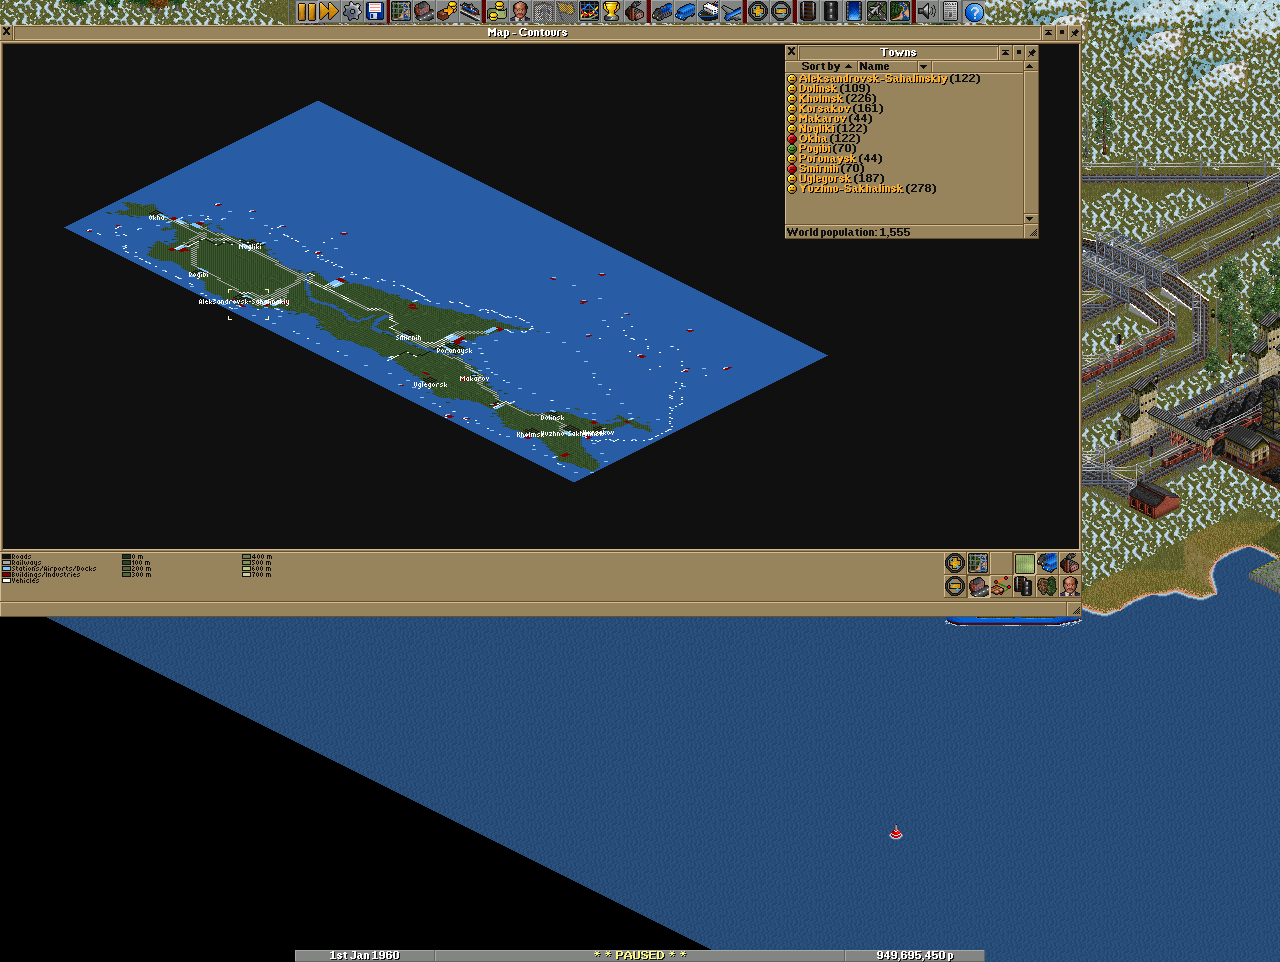The image size is (1280, 962).
Task: Open the waterways construction icon
Action: point(853,12)
